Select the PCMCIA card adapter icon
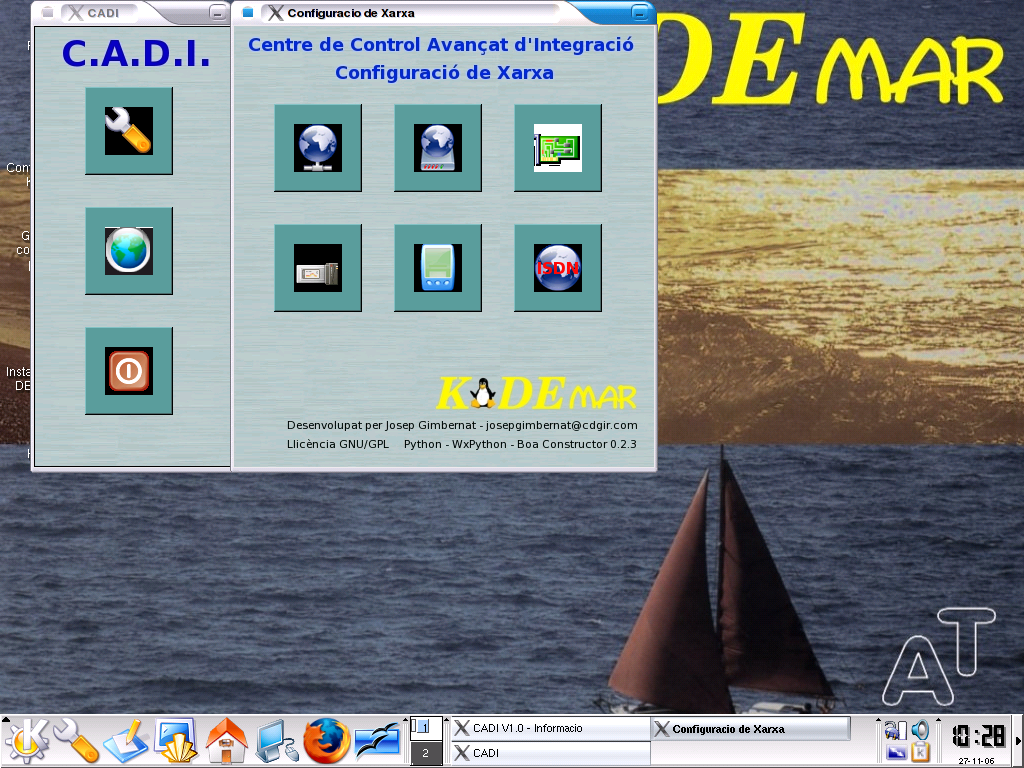The width and height of the screenshot is (1024, 768). coord(318,268)
